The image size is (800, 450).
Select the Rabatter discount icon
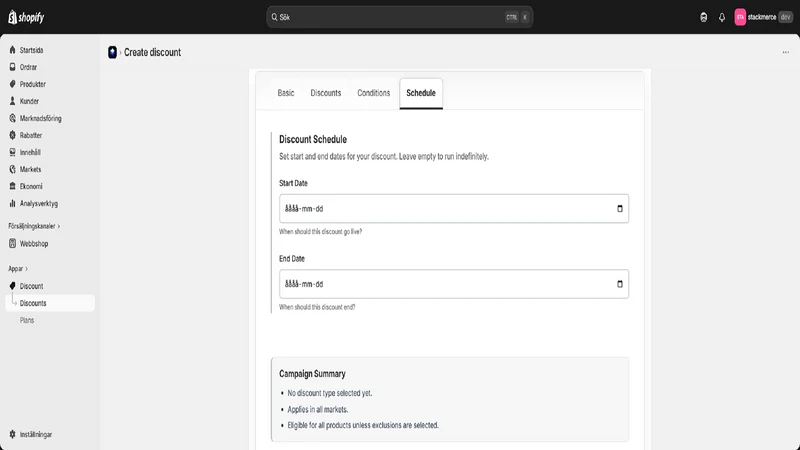tap(12, 135)
